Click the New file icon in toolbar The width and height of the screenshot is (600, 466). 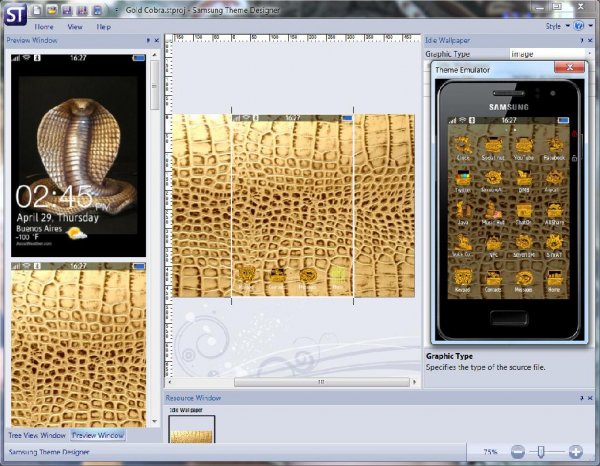coord(36,9)
